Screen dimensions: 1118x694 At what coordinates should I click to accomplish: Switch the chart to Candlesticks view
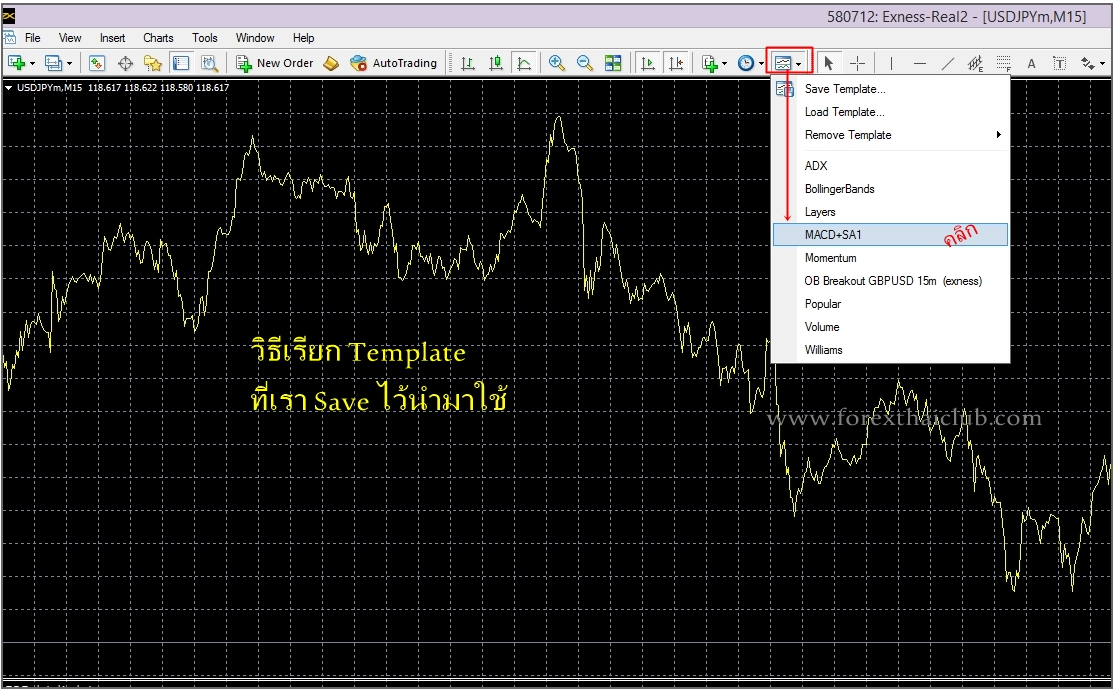pos(496,63)
